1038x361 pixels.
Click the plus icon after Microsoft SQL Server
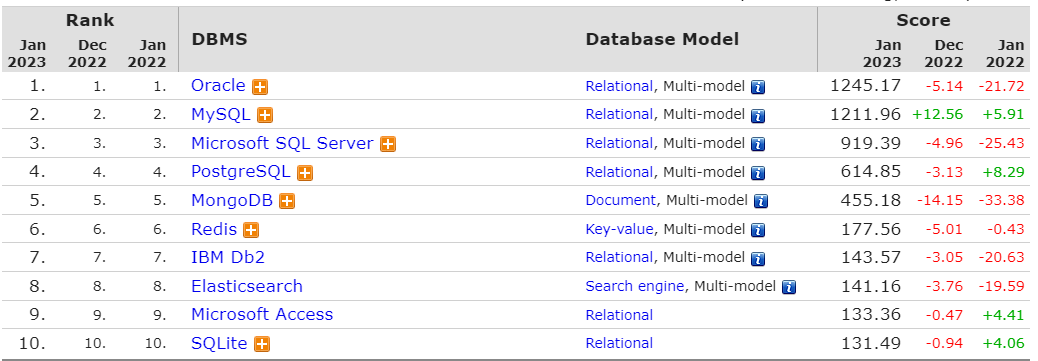388,144
